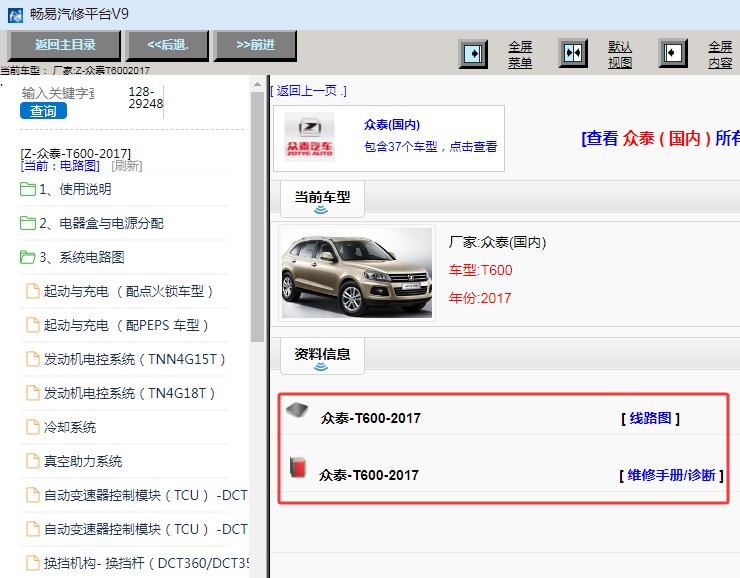The image size is (740, 578).
Task: Click the scroll-up arrow of left panel
Action: (x=257, y=84)
